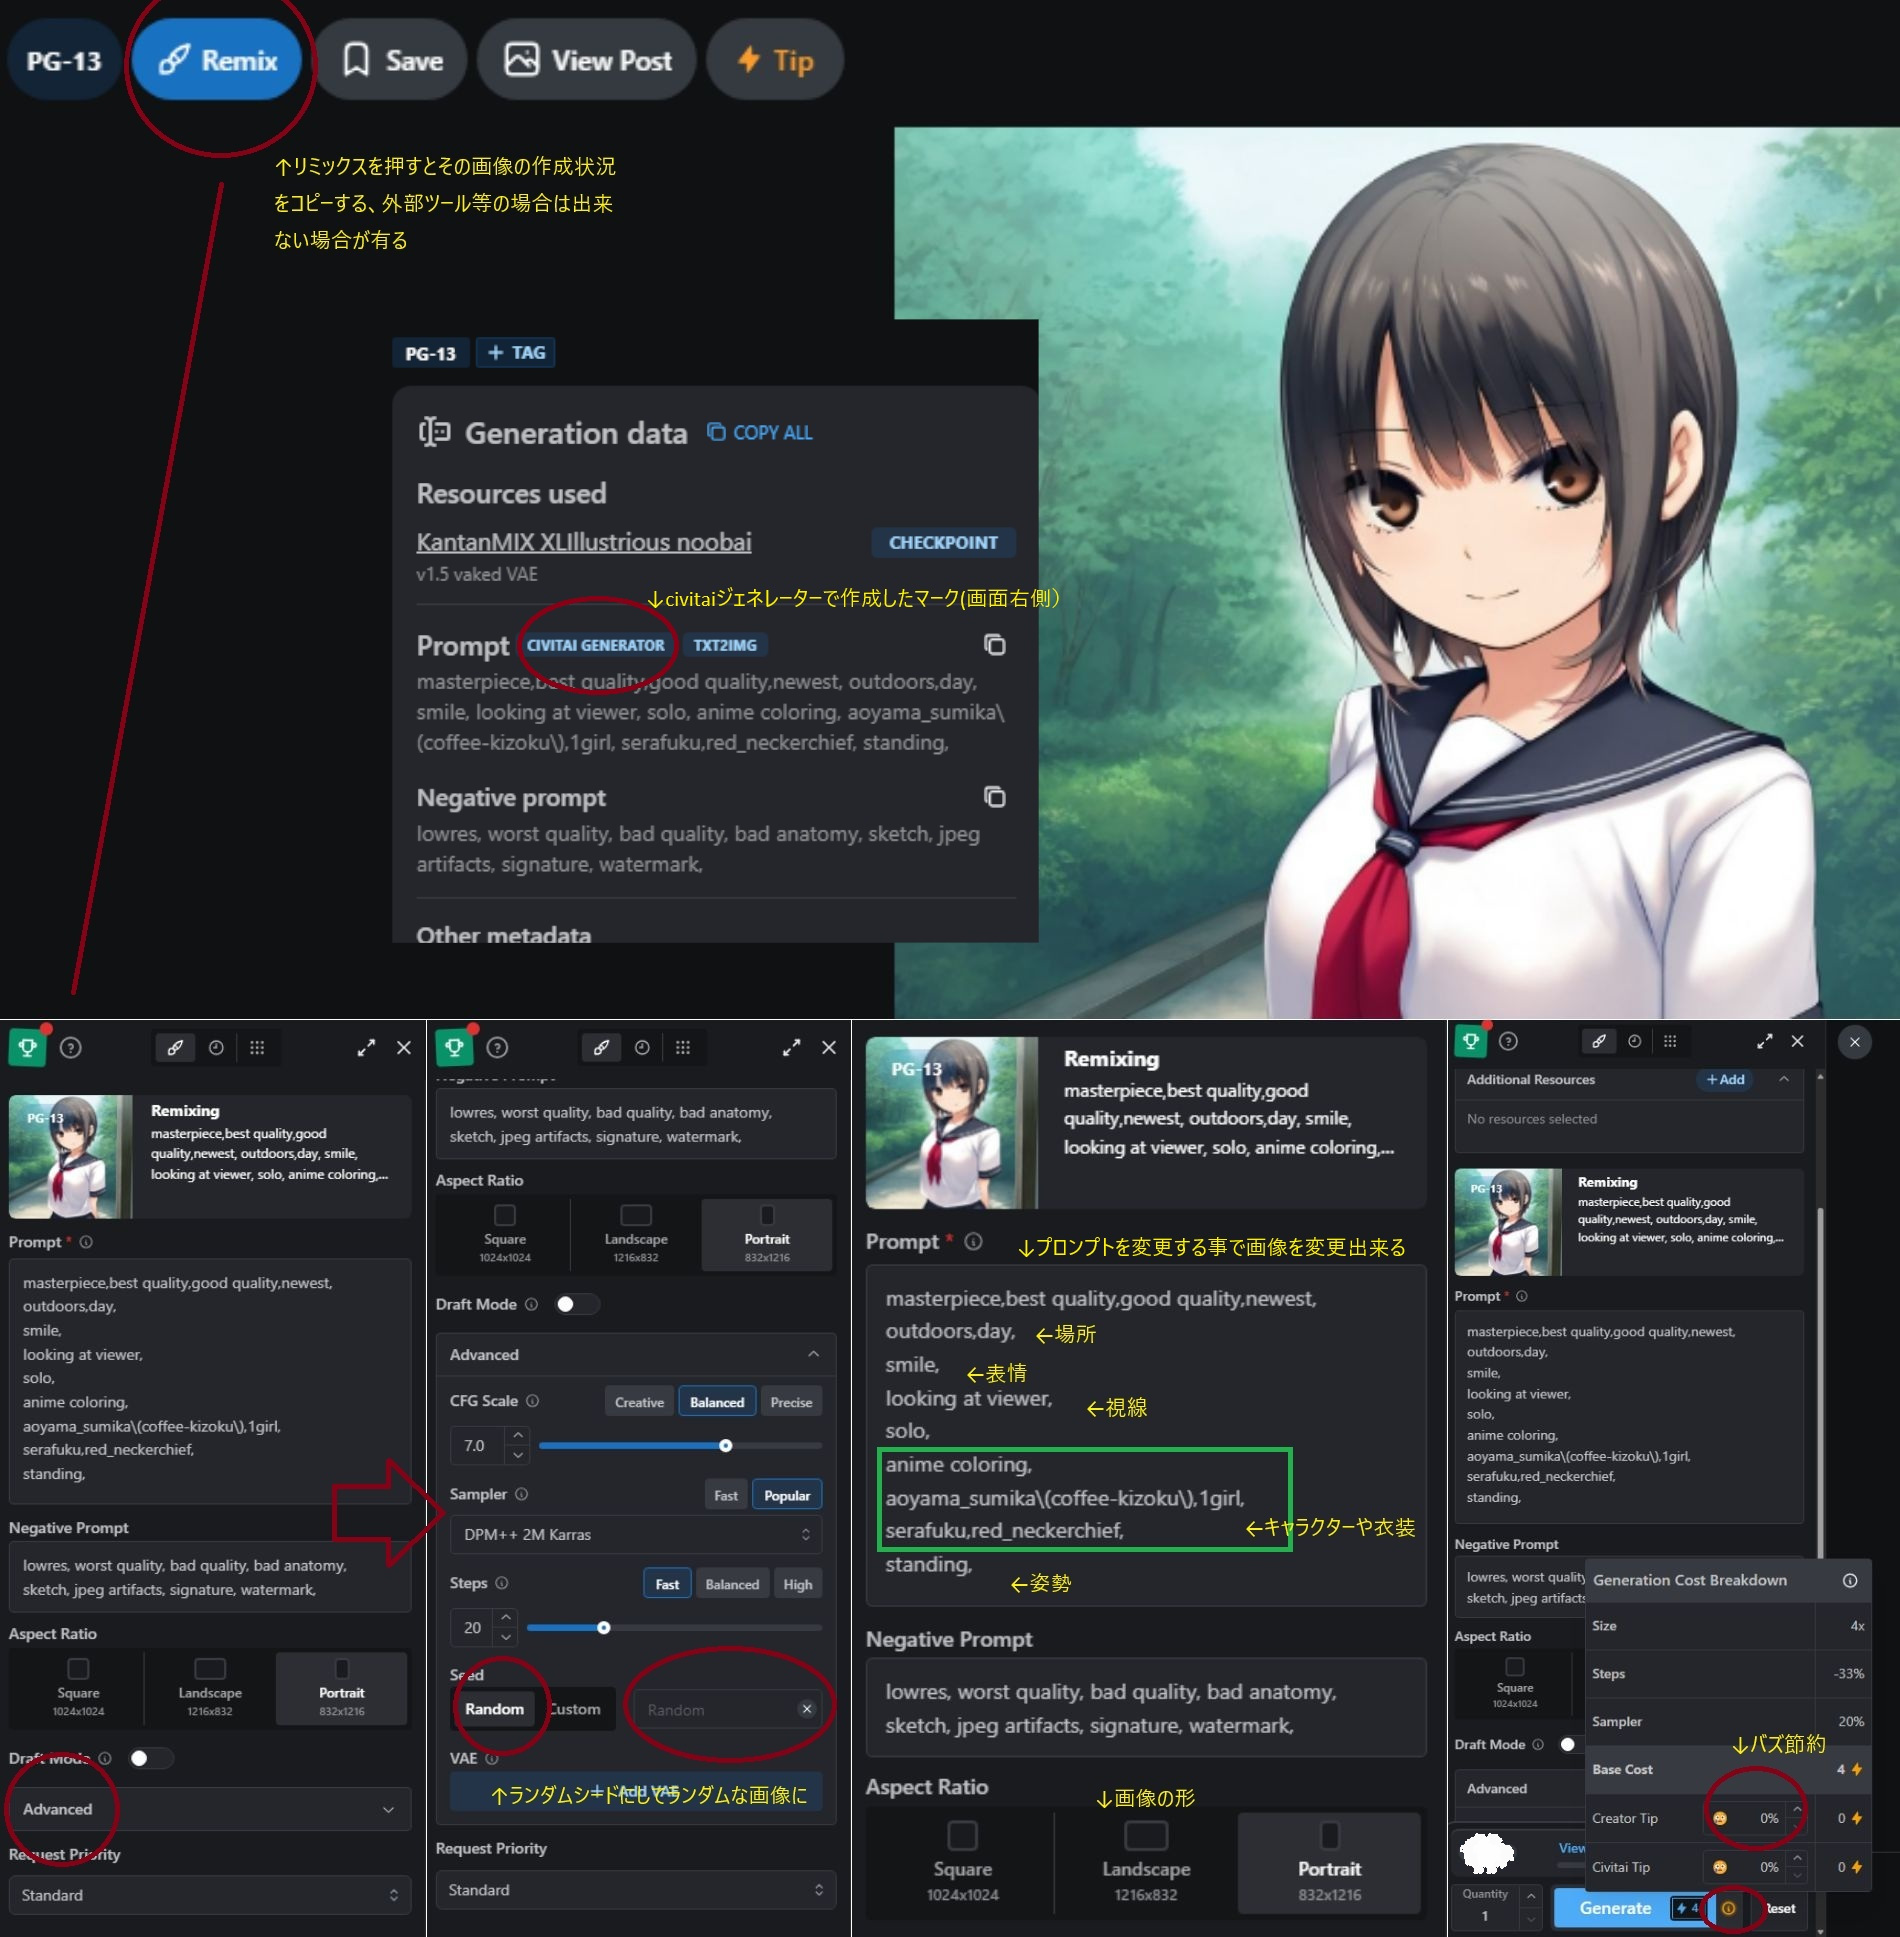1900x1937 pixels.
Task: Click the TXT2IMG badge
Action: (725, 645)
